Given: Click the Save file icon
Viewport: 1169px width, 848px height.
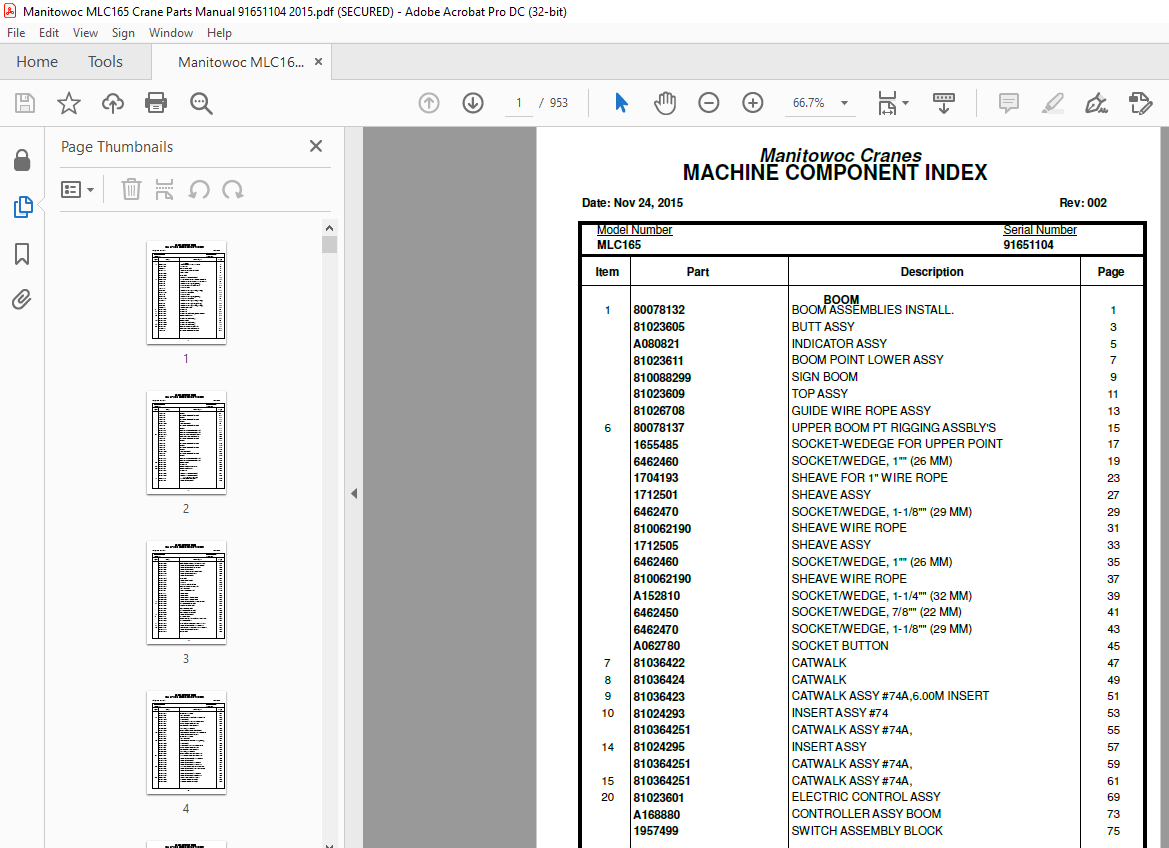Looking at the screenshot, I should pos(25,103).
